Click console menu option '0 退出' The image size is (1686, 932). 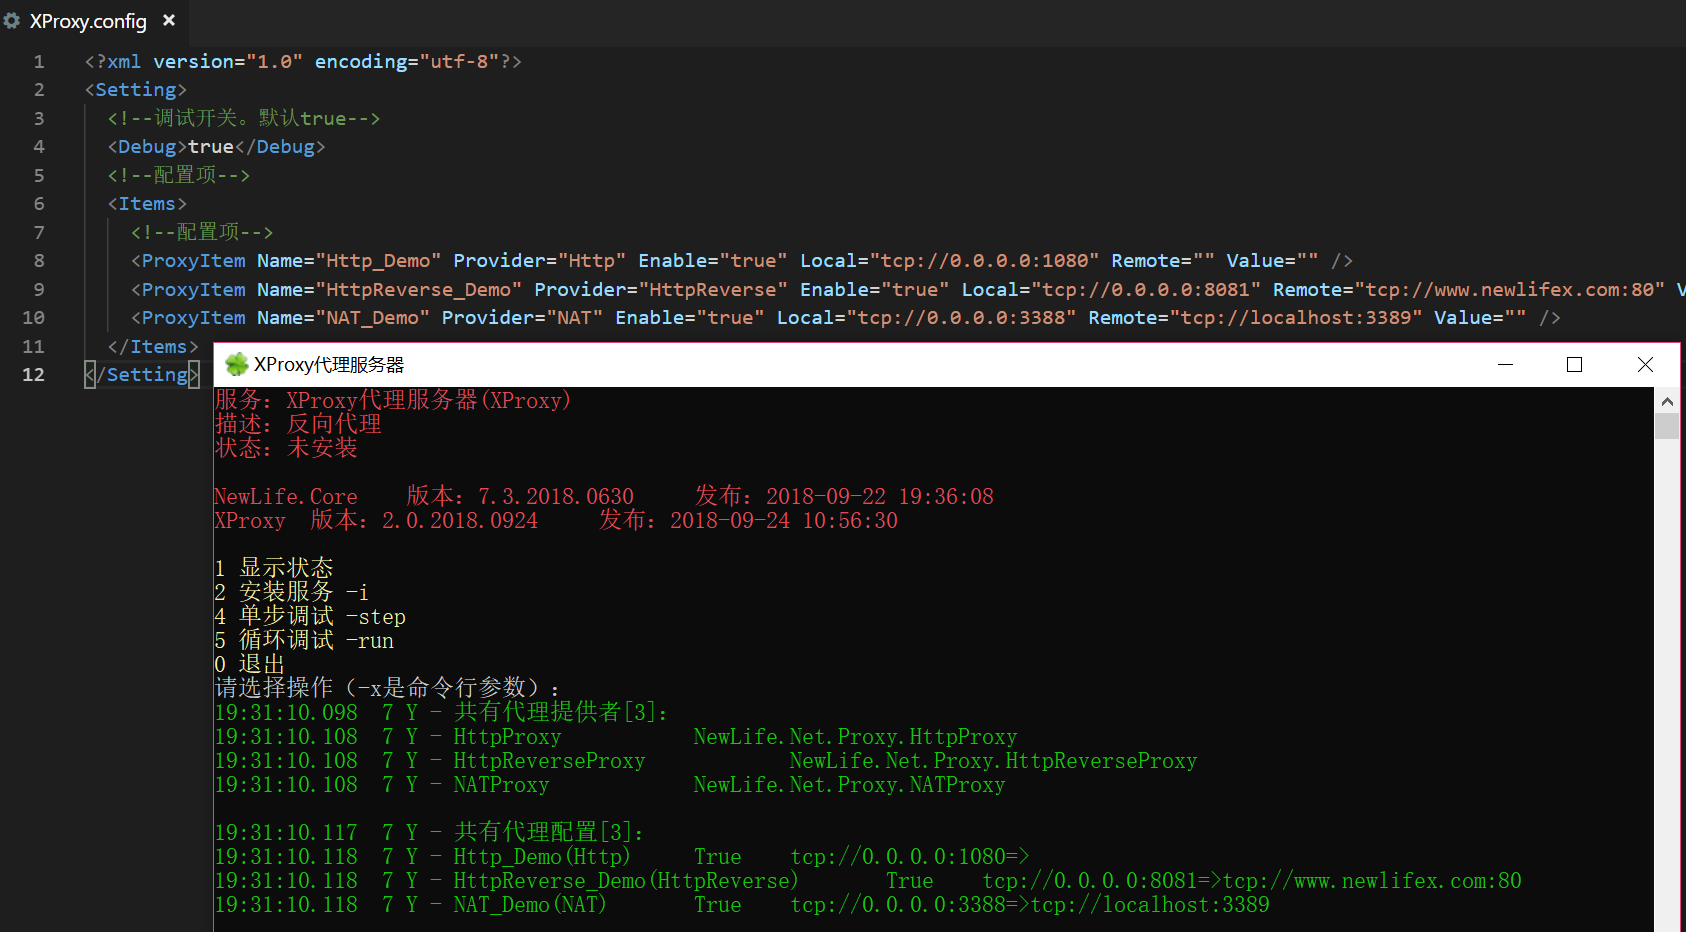[x=249, y=664]
